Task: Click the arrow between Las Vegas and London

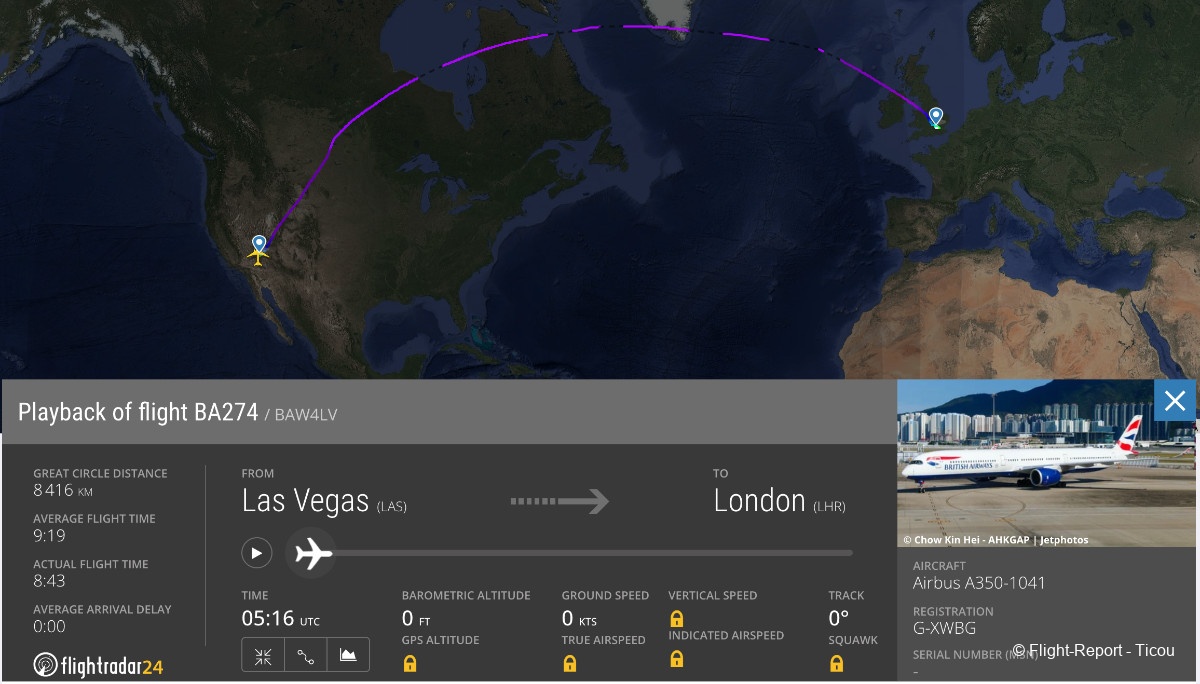Action: pos(560,501)
